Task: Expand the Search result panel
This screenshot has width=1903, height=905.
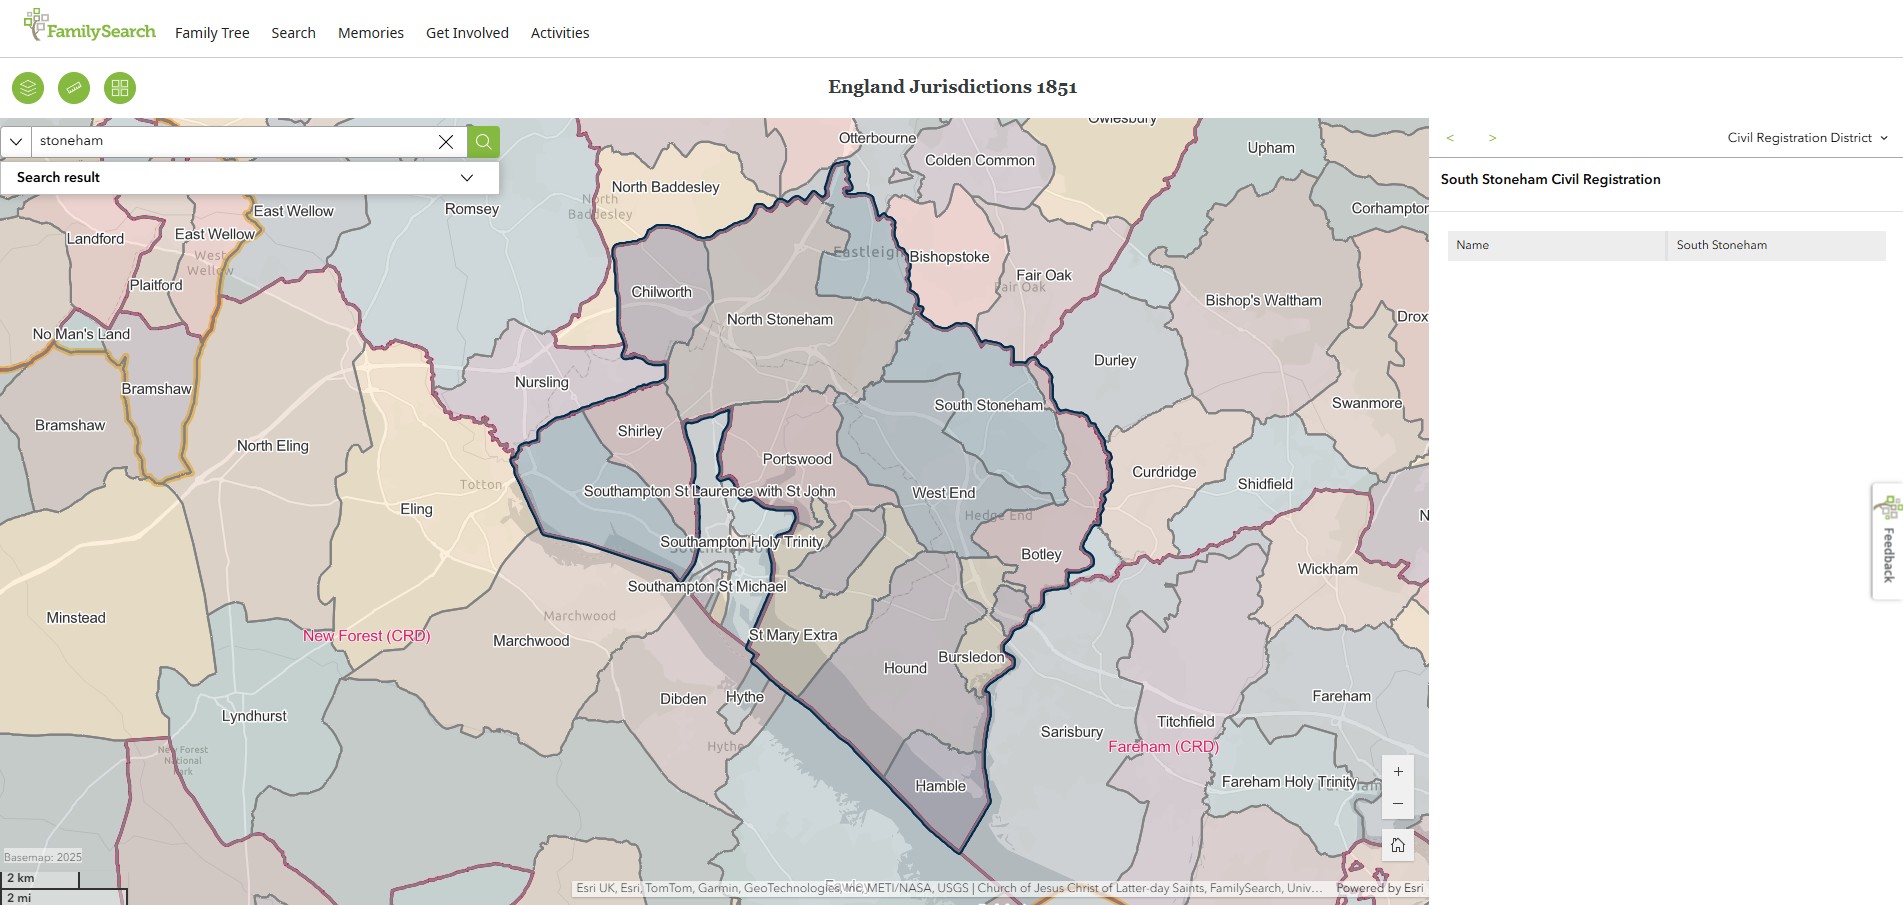Action: pos(466,178)
